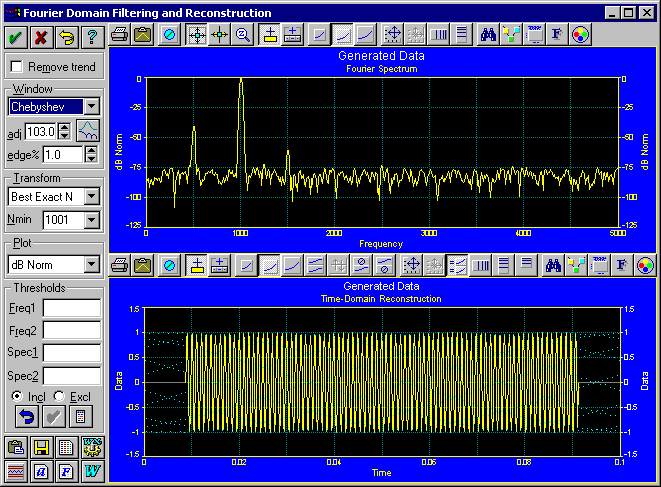Image resolution: width=661 pixels, height=487 pixels.
Task: Toggle the blue circle icon in spectrum toolbar
Action: pyautogui.click(x=169, y=35)
